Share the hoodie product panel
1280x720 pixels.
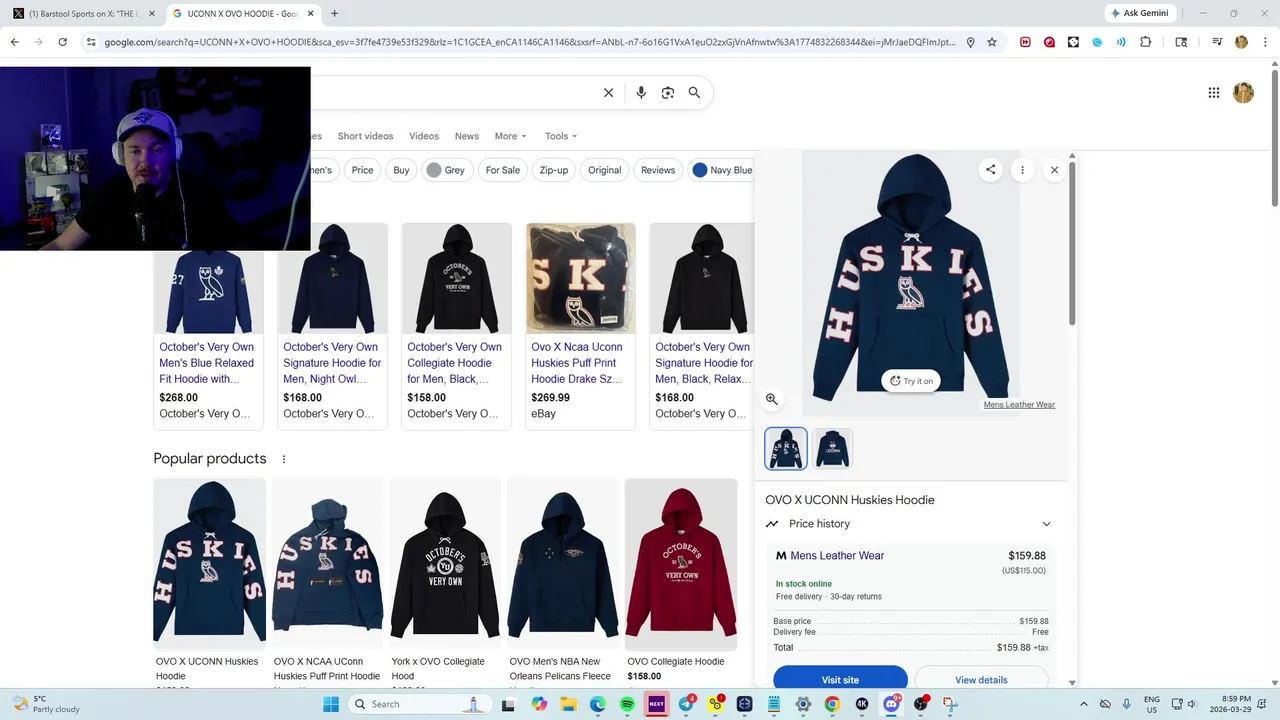(x=991, y=170)
